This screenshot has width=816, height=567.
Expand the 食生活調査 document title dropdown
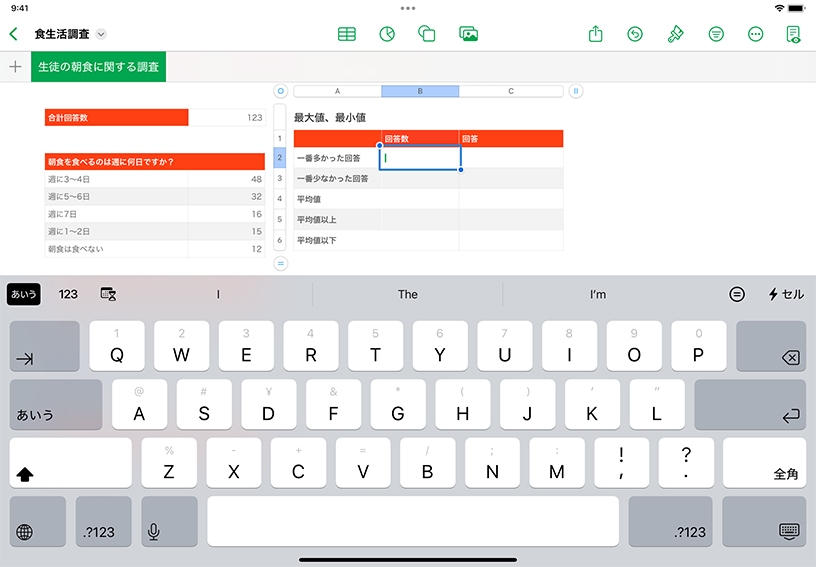101,34
